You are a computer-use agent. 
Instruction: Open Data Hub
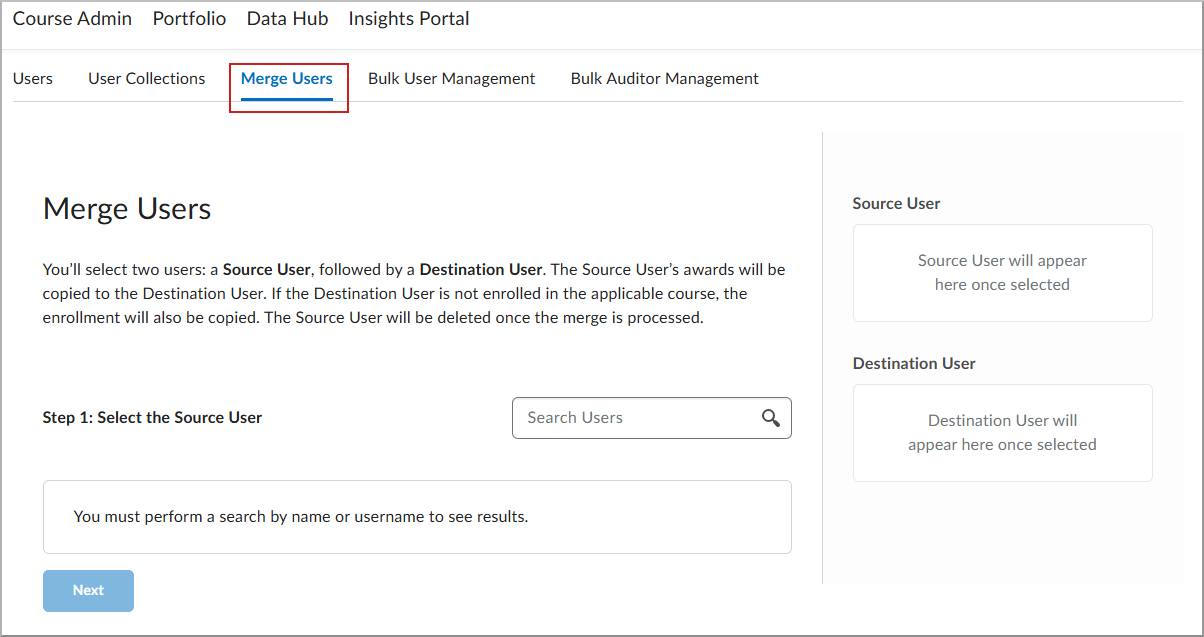pos(287,18)
